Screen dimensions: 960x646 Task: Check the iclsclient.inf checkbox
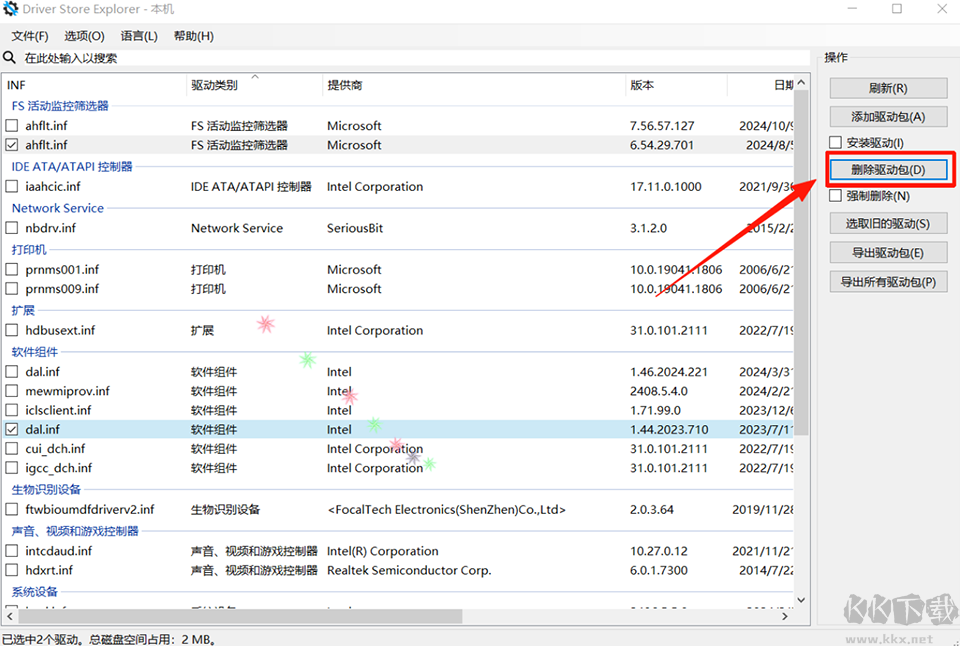tap(12, 410)
